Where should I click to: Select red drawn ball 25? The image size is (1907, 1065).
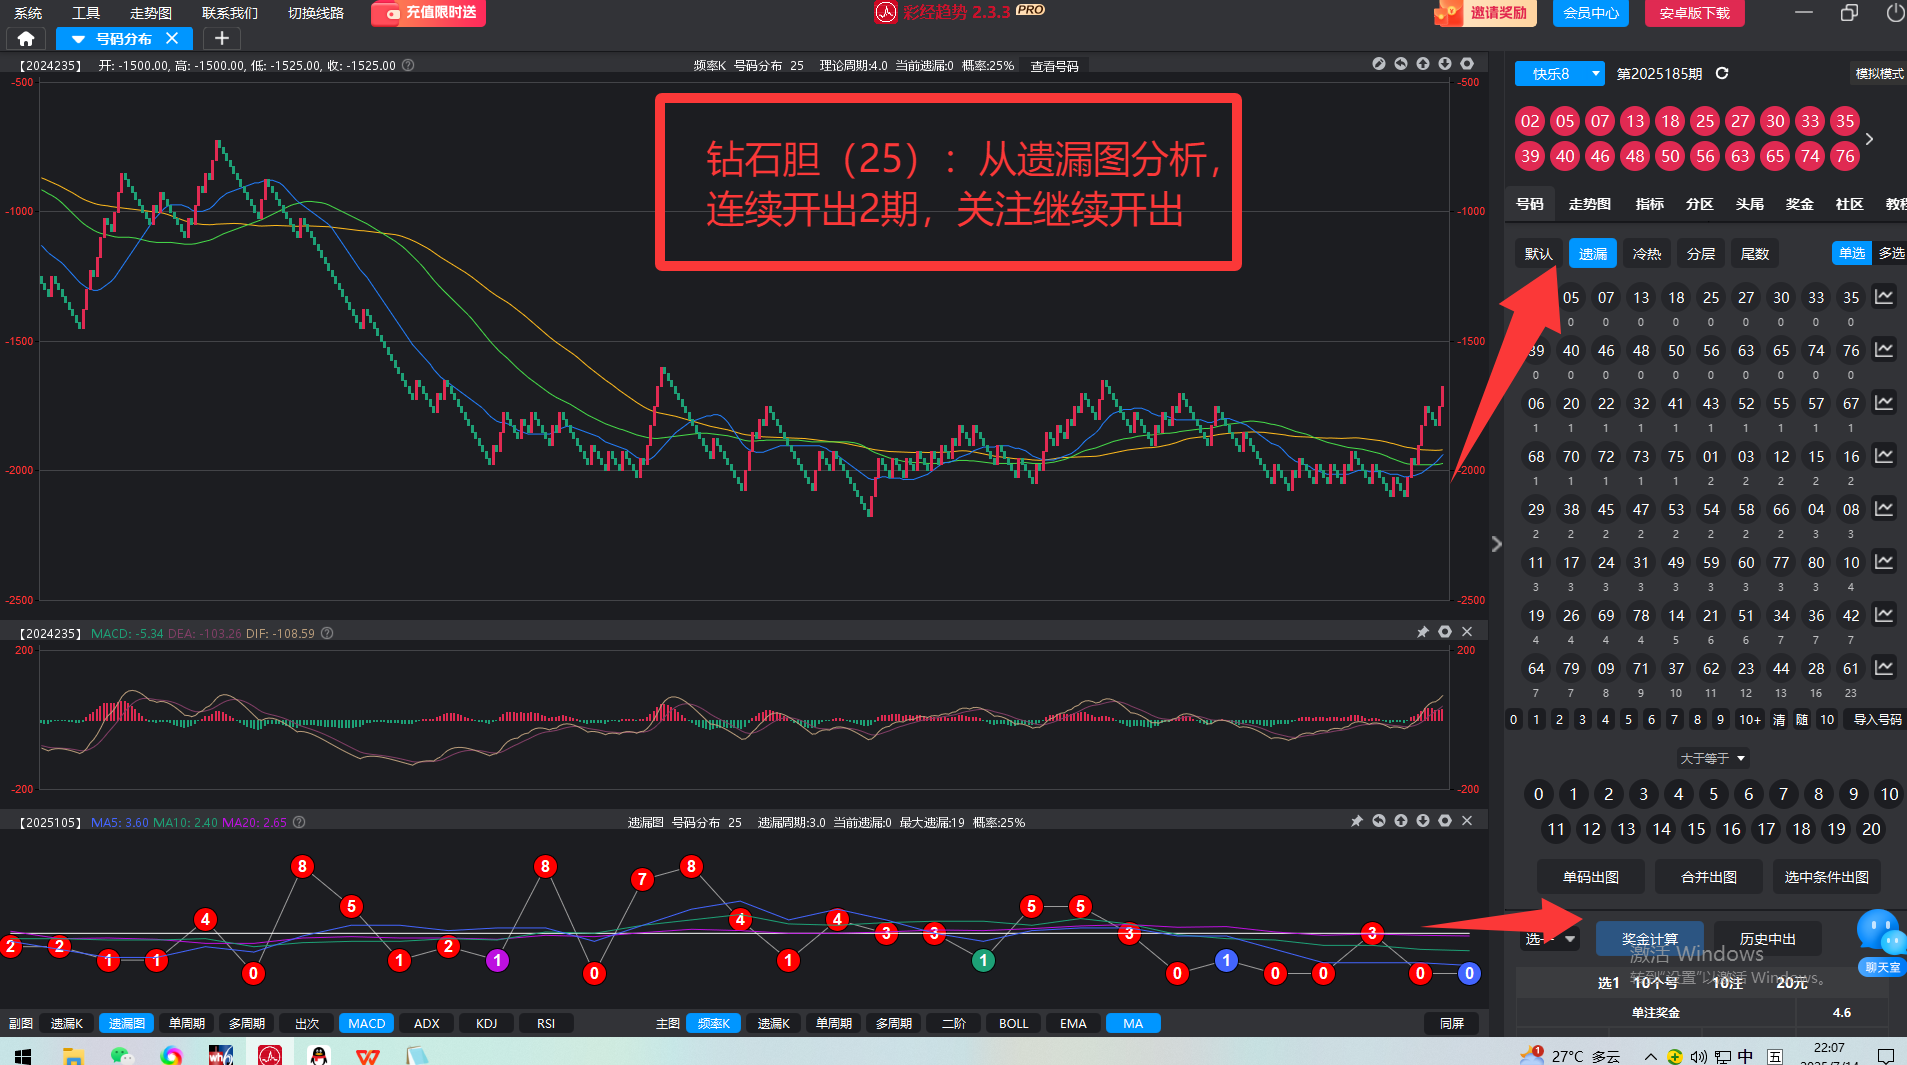(1704, 121)
